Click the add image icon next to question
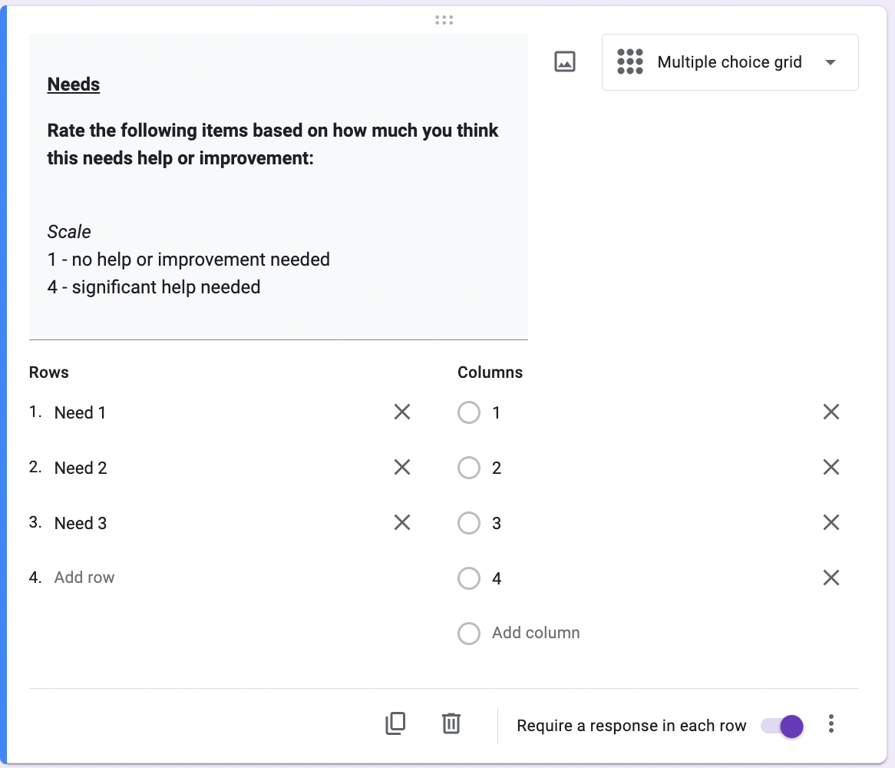This screenshot has width=895, height=768. 565,62
